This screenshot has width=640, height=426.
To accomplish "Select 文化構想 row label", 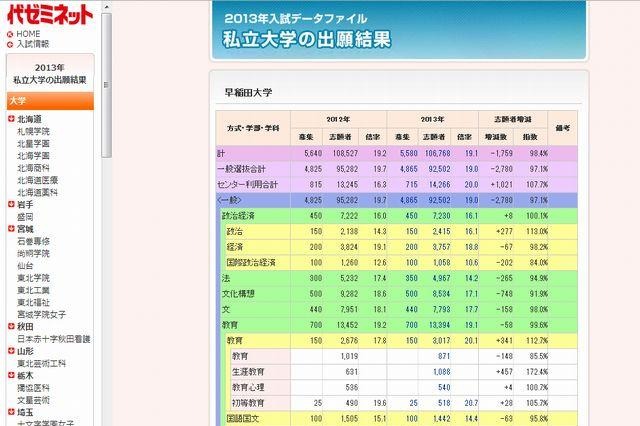I will (x=238, y=294).
